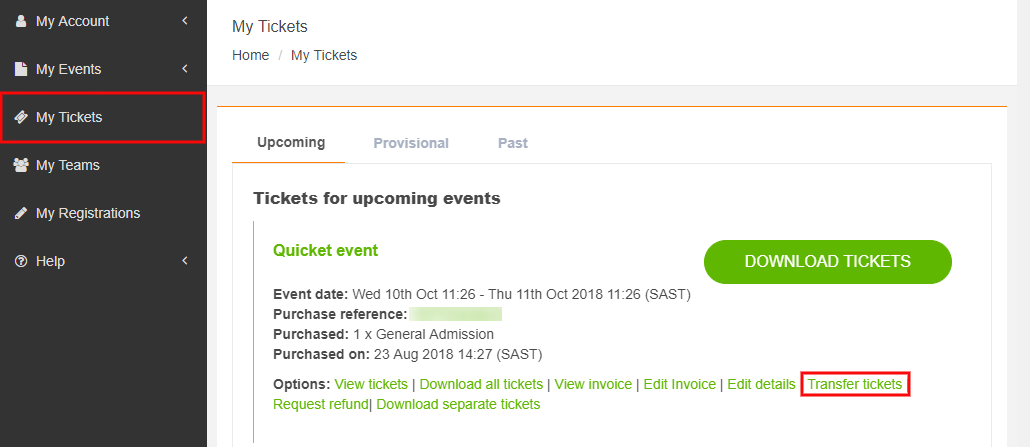Click the Edit details link
Viewport: 1030px width, 447px height.
point(761,384)
